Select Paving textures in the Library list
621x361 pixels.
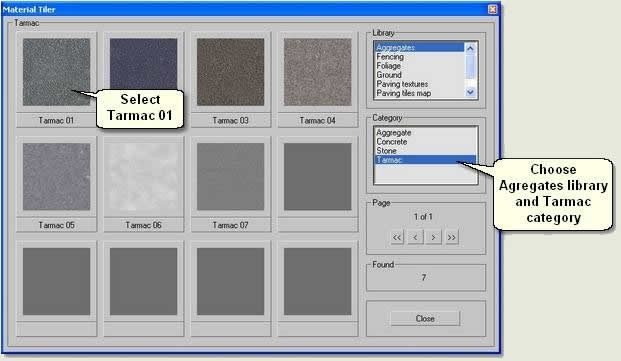click(419, 84)
